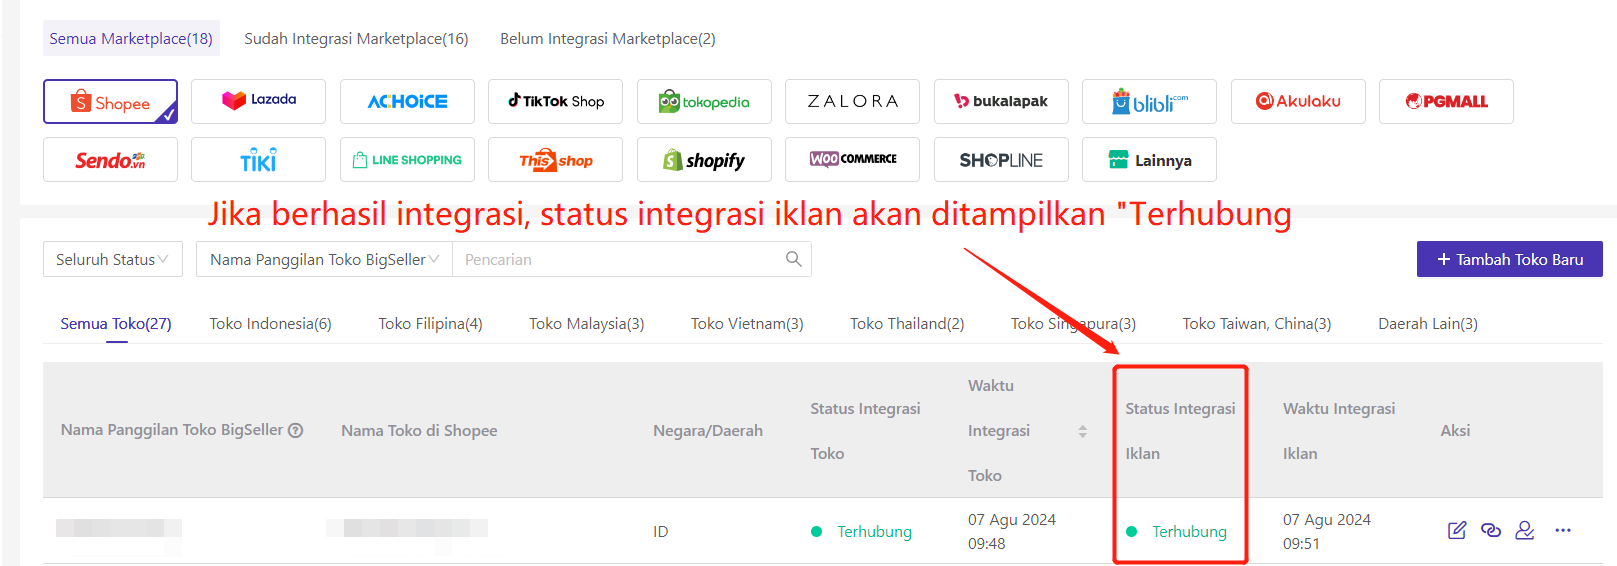Select the Thisshop marketplace tile
Viewport: 1617px width, 566px height.
tap(555, 160)
